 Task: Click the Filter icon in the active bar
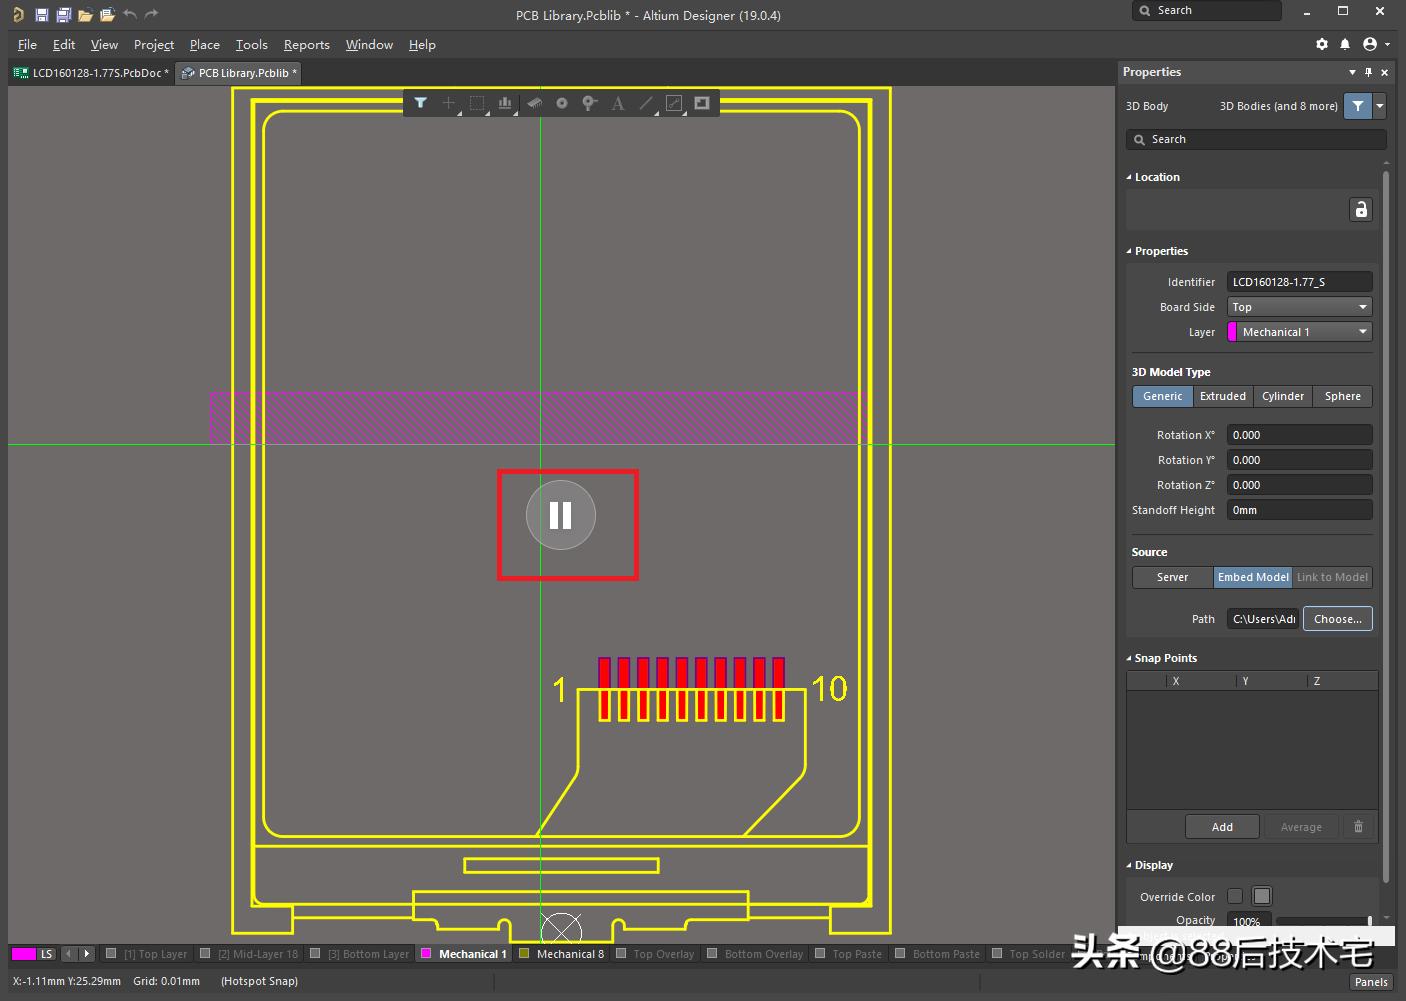pyautogui.click(x=420, y=103)
